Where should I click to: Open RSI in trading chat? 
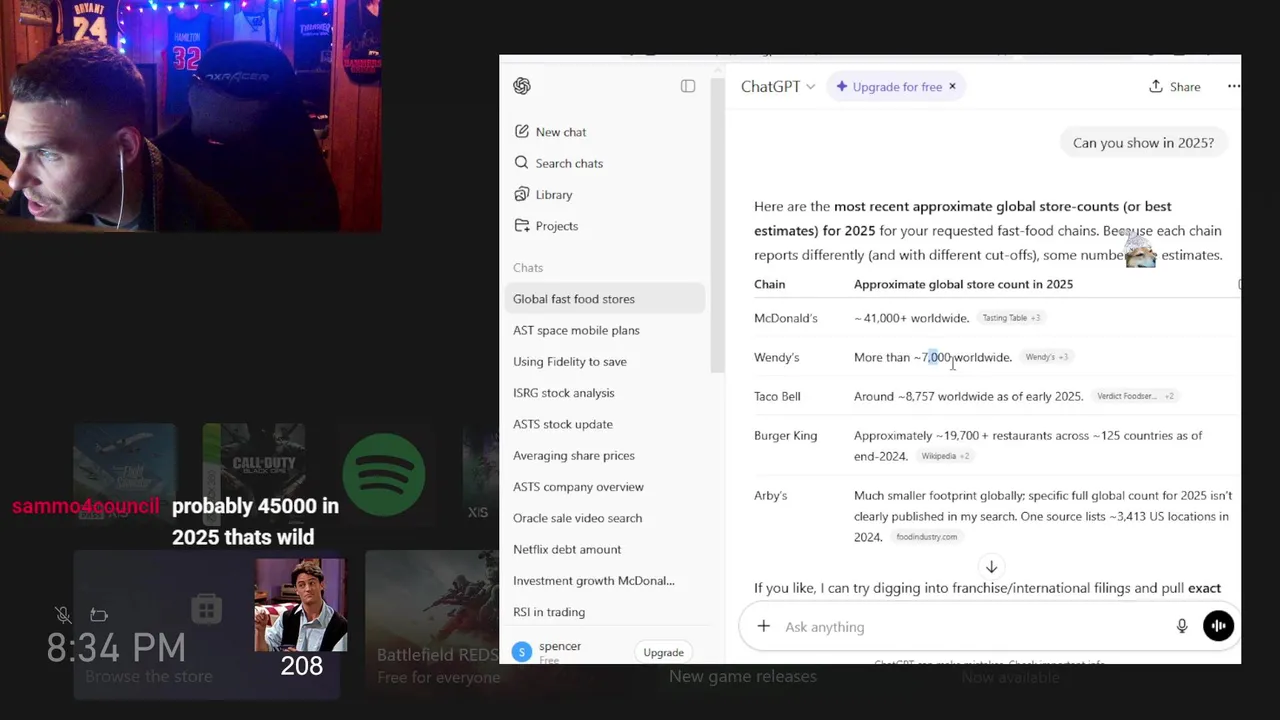tap(605, 612)
